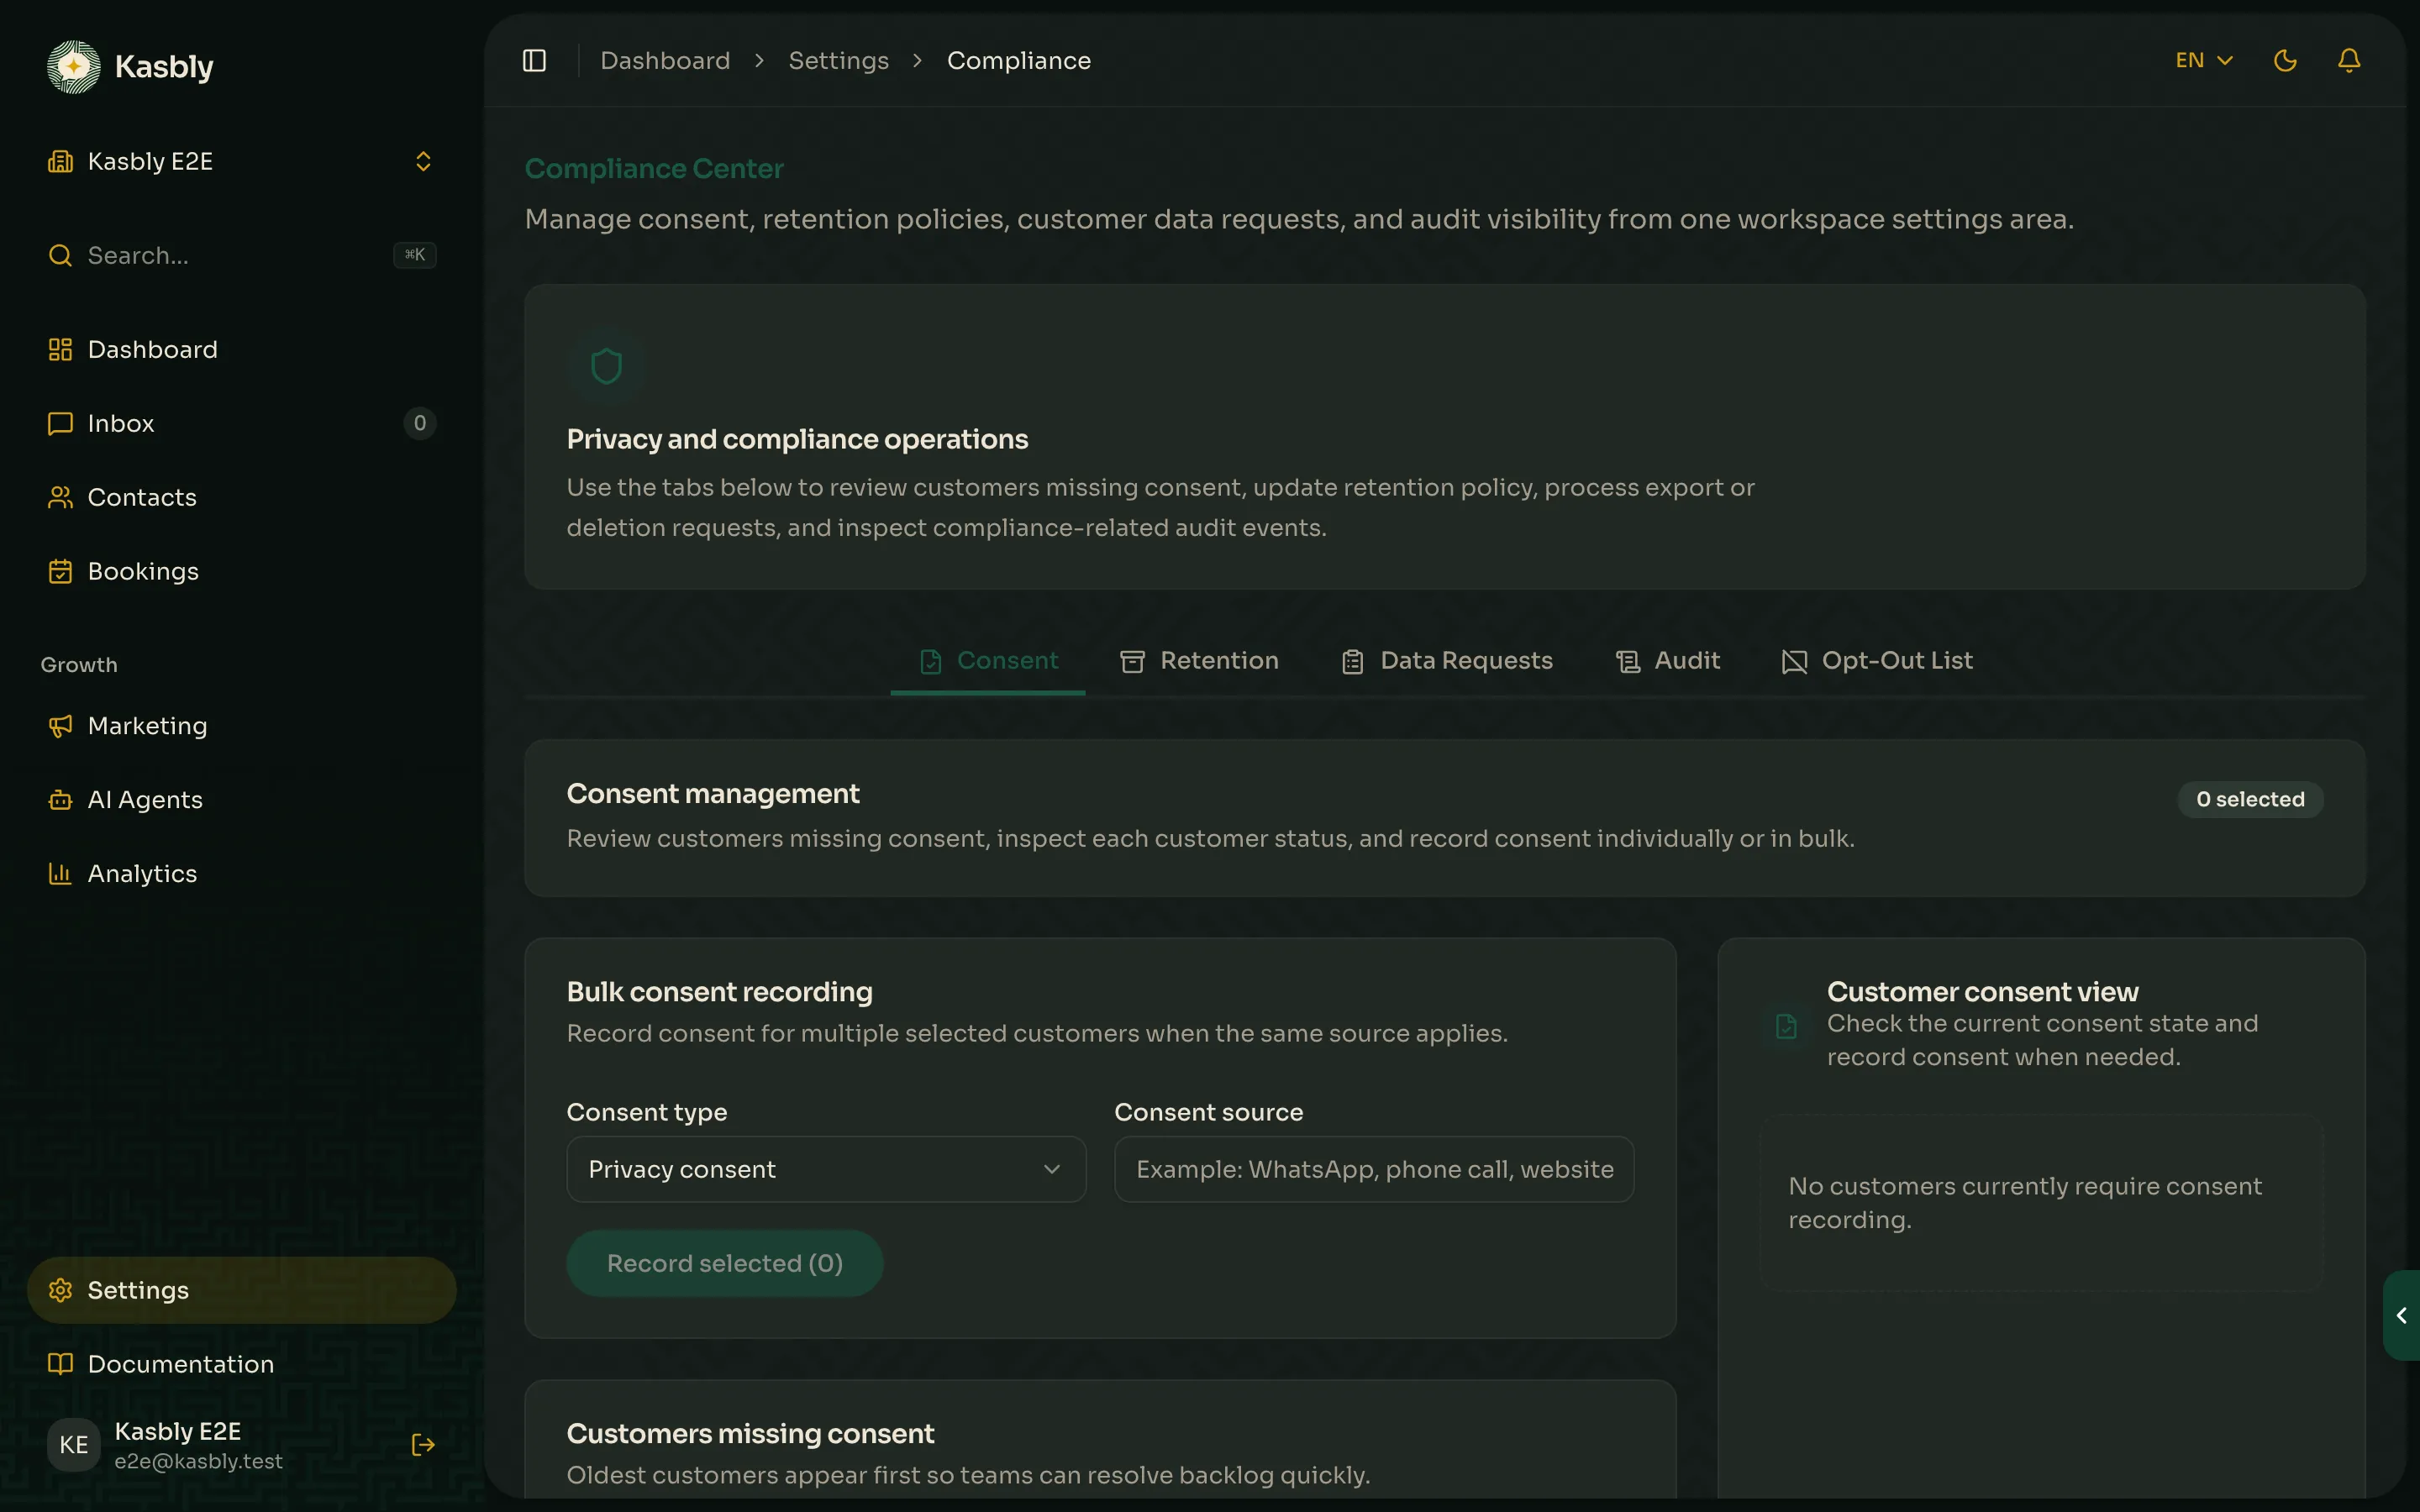Image resolution: width=2420 pixels, height=1512 pixels.
Task: Click the Settings breadcrumb link
Action: tap(838, 61)
